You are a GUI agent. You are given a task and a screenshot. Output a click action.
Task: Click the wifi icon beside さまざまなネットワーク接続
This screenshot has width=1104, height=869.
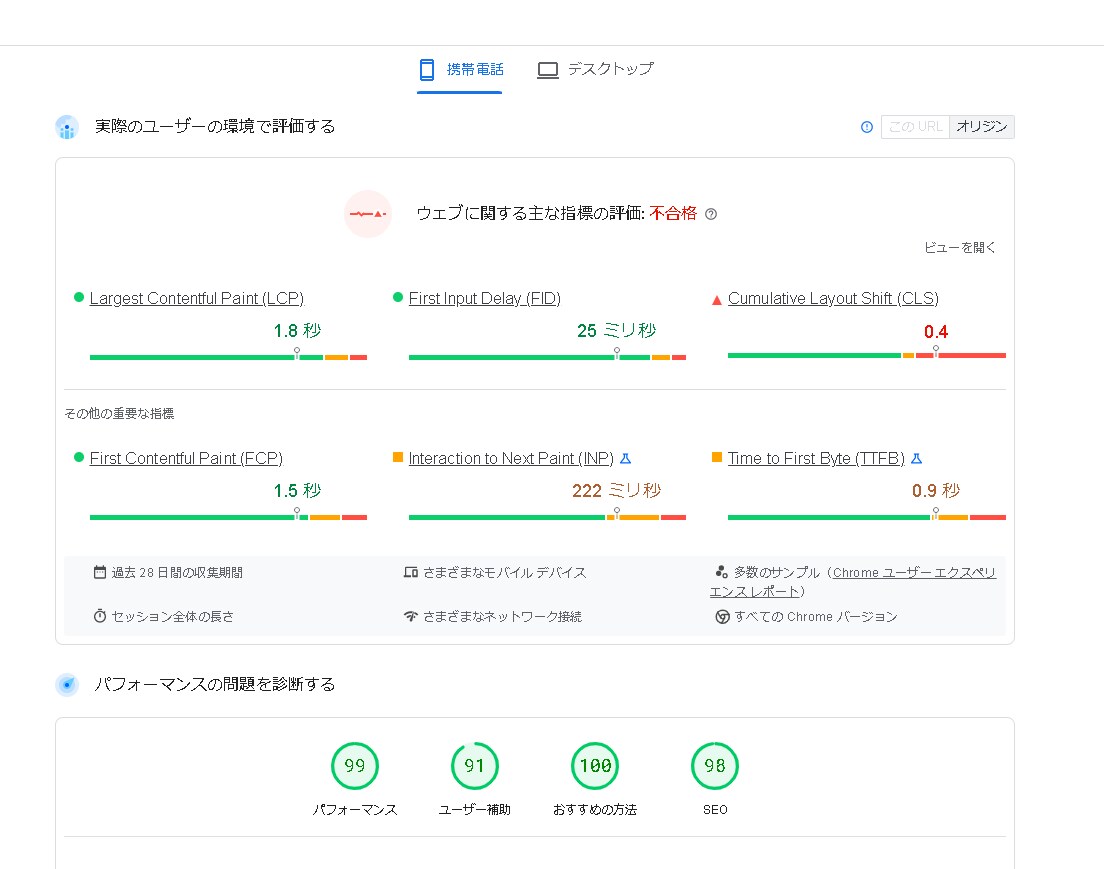(410, 616)
